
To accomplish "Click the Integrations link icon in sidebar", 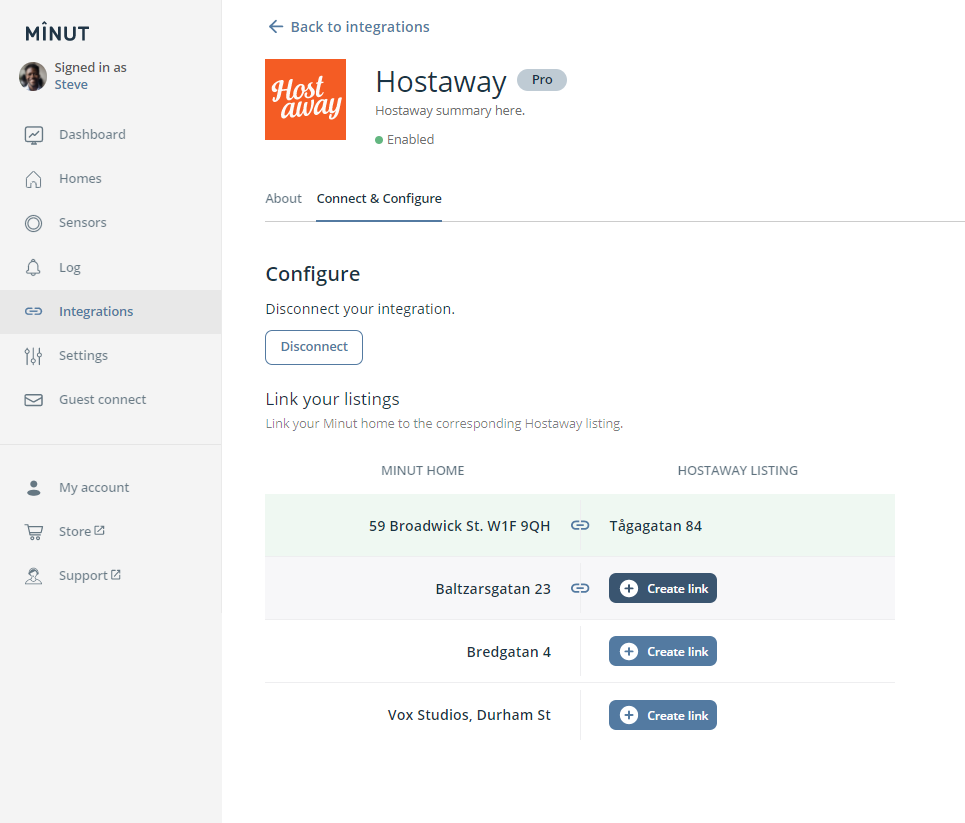I will click(34, 311).
